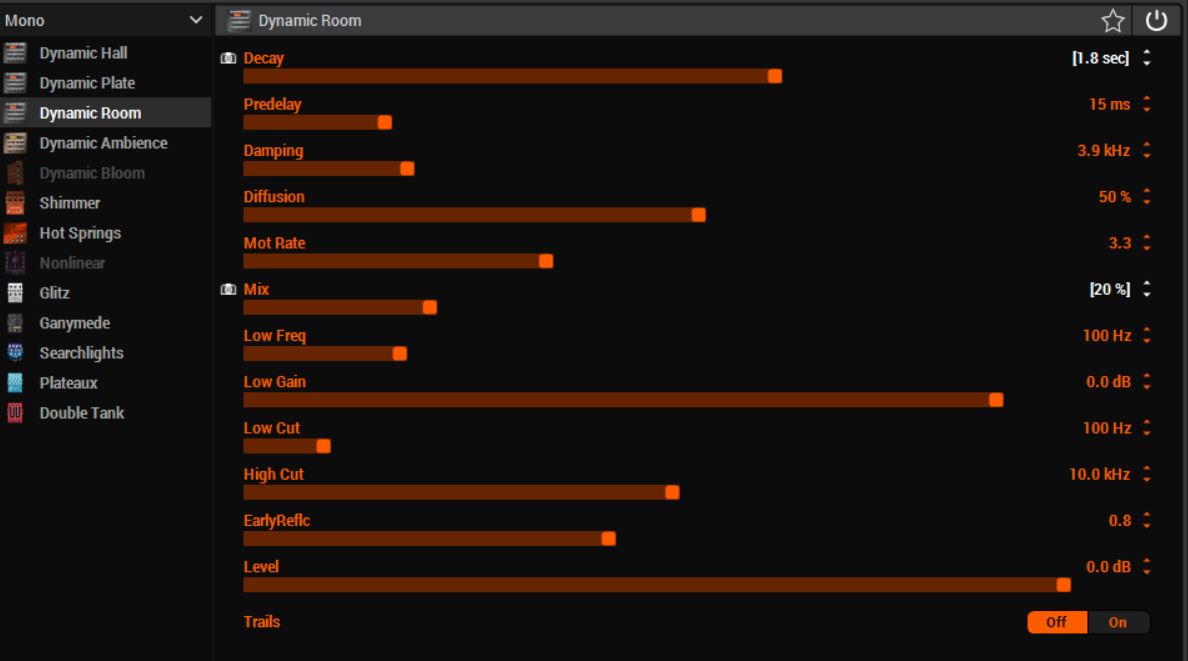Click the Diffusion slider handle

pos(699,215)
